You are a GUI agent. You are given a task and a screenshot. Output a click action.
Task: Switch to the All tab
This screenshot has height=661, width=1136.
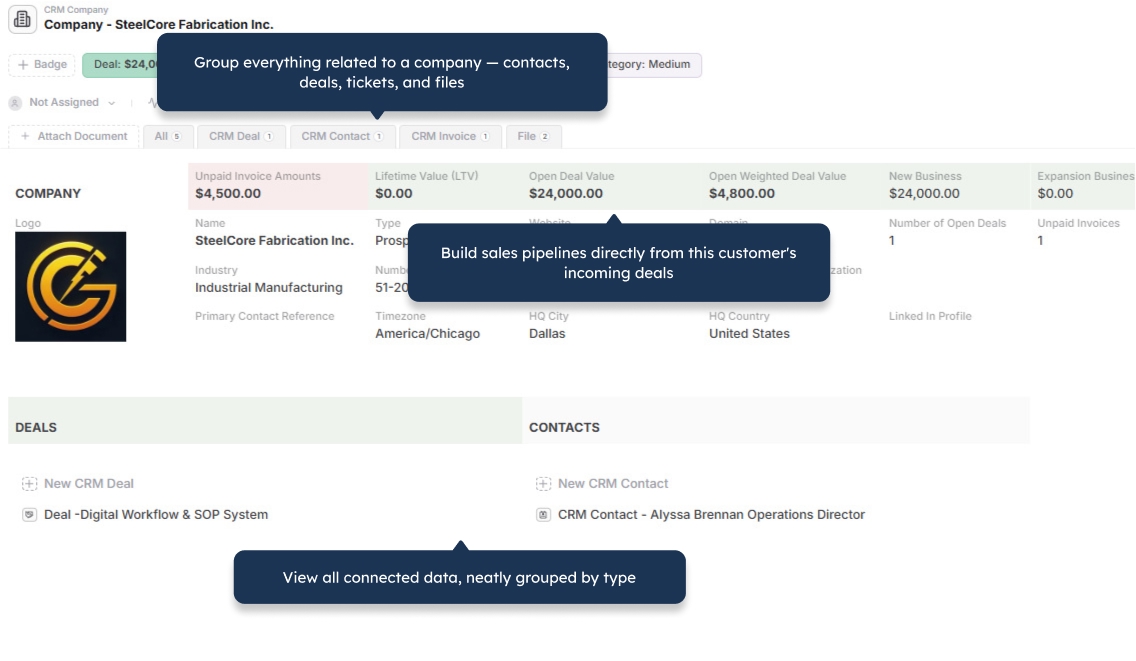[167, 136]
